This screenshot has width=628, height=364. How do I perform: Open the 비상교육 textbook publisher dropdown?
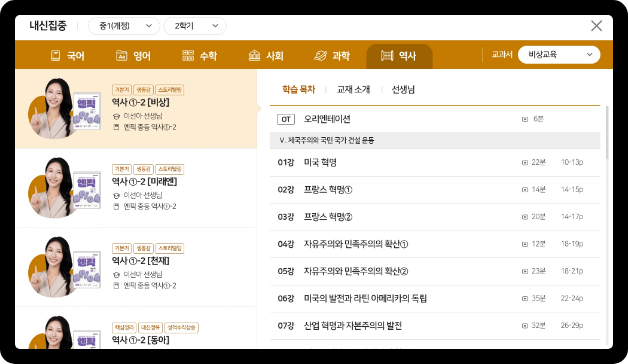coord(559,55)
